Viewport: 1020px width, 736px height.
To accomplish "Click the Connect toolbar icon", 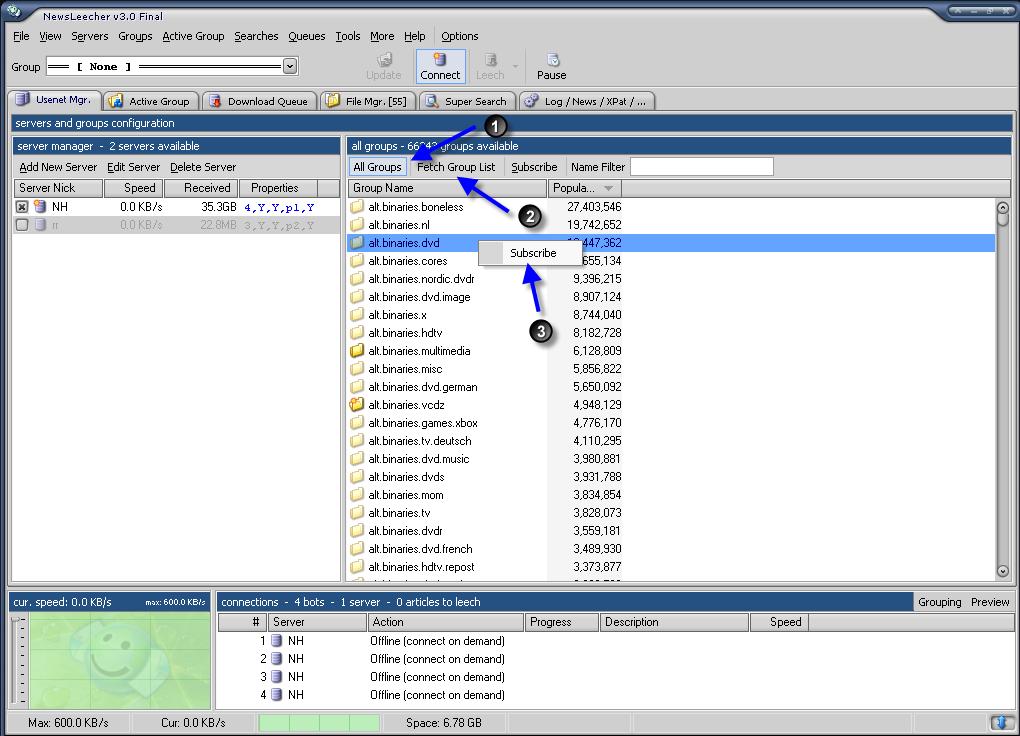I will coord(439,60).
